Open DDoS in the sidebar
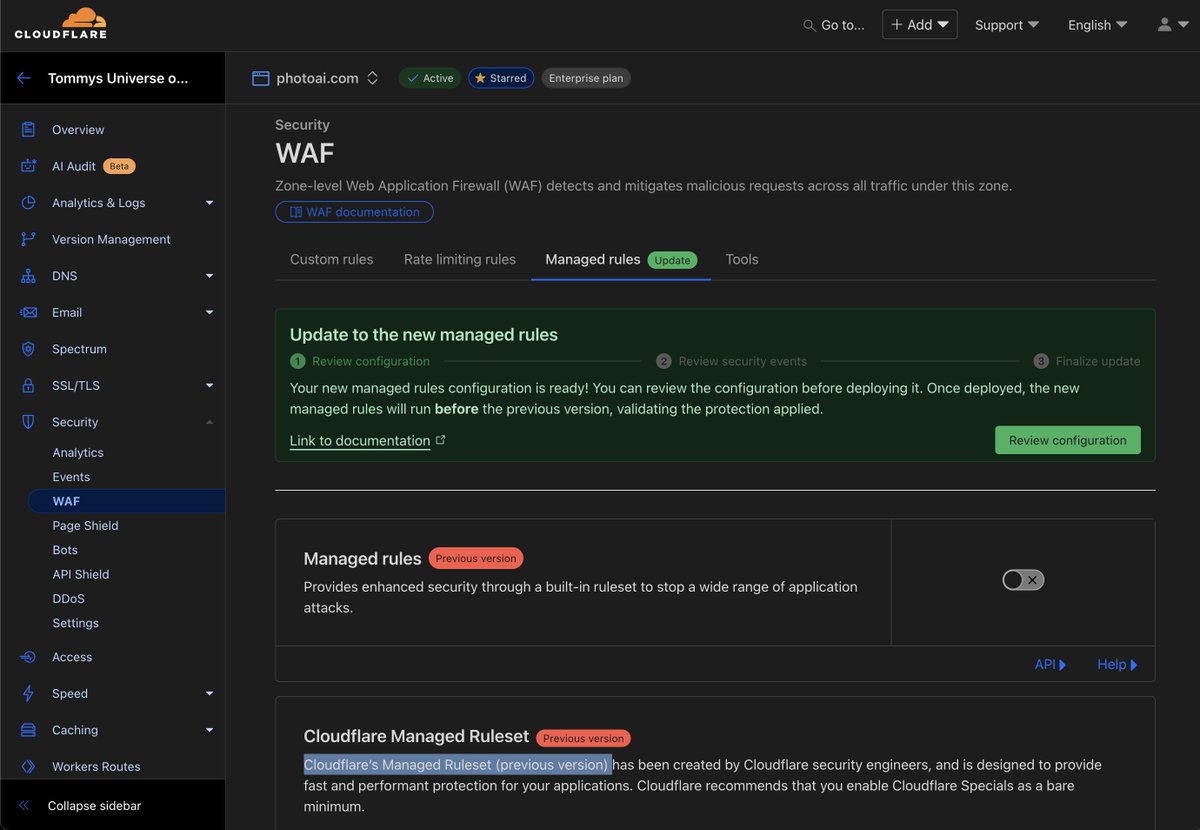The height and width of the screenshot is (830, 1200). [x=68, y=599]
